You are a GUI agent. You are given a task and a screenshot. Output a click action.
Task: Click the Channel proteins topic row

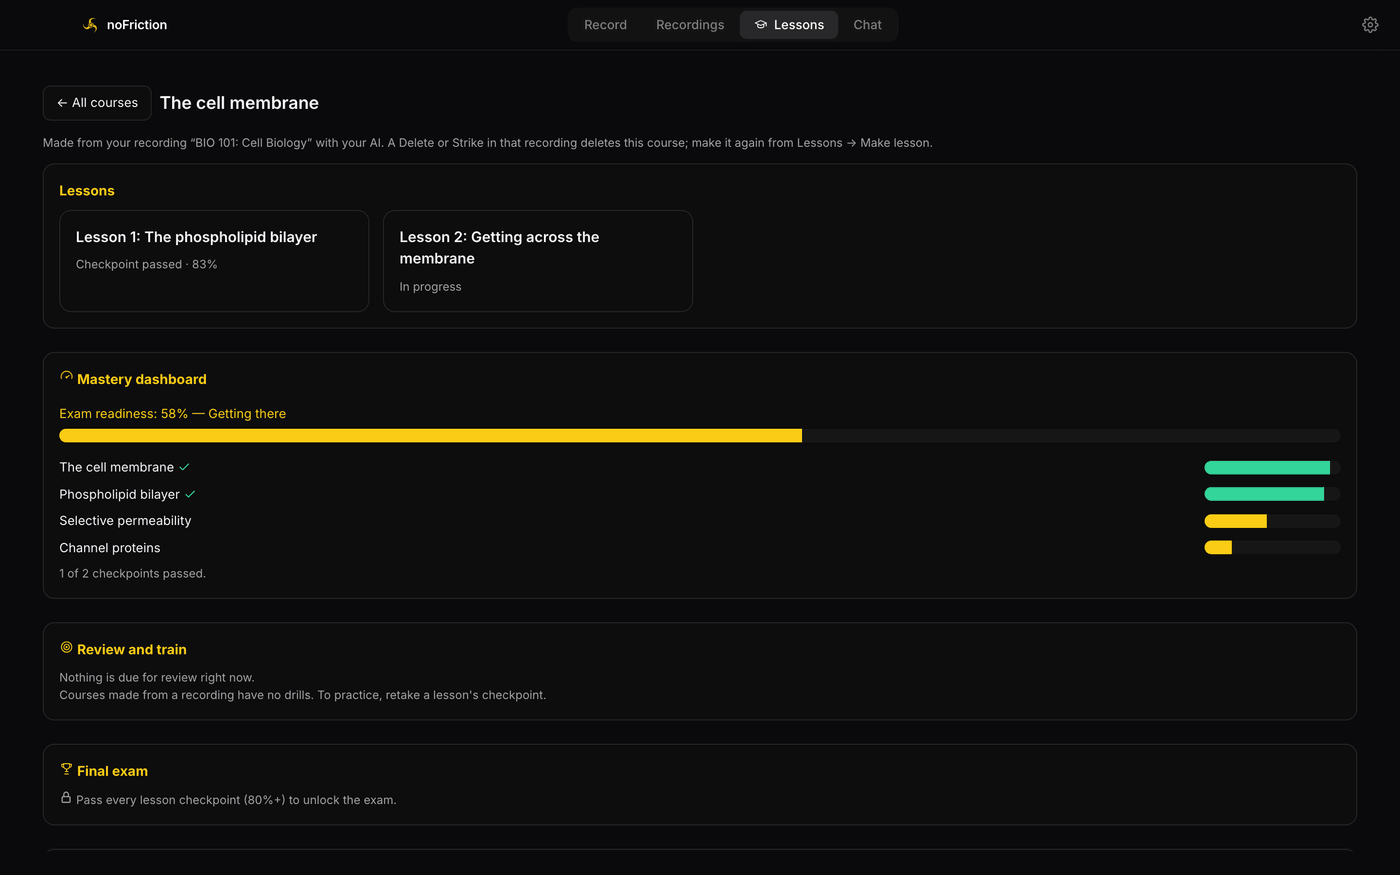point(700,548)
